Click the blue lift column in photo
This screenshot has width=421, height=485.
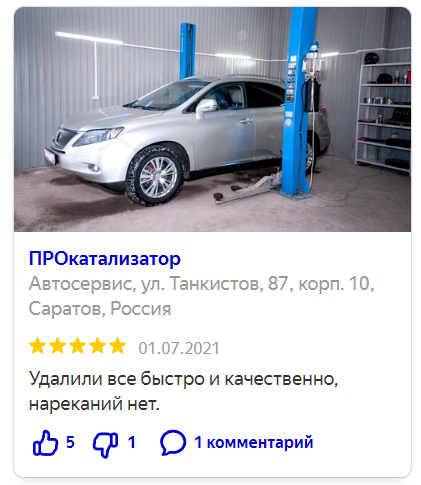298,100
